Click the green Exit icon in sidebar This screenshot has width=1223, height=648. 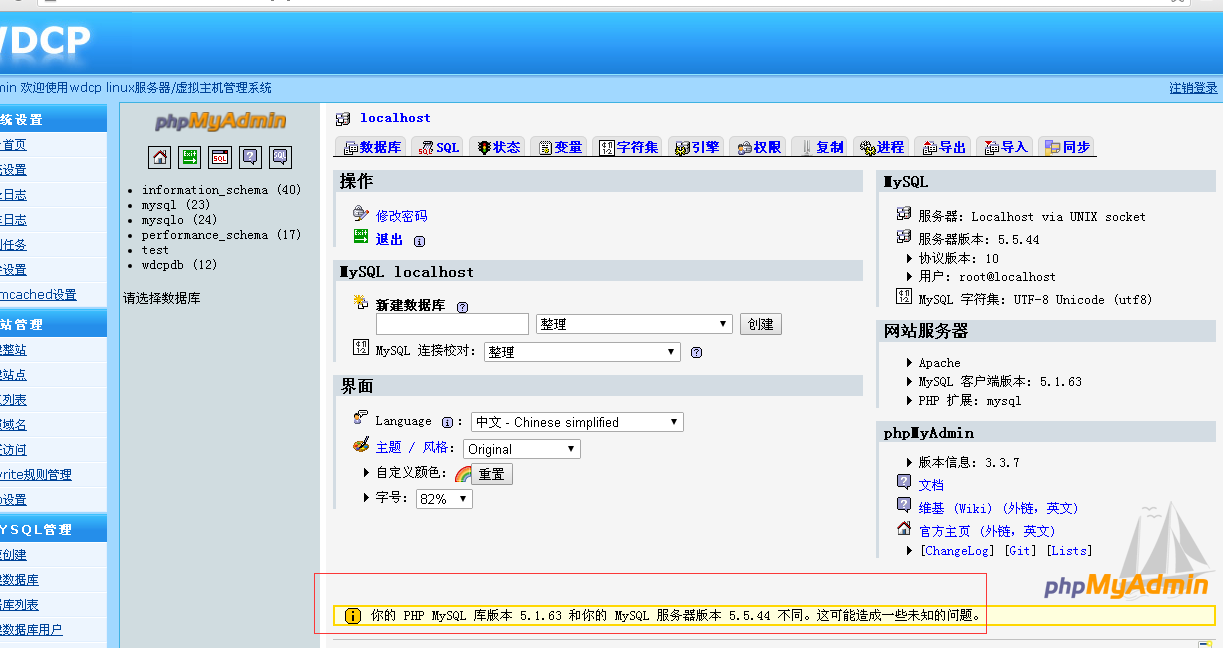click(190, 157)
